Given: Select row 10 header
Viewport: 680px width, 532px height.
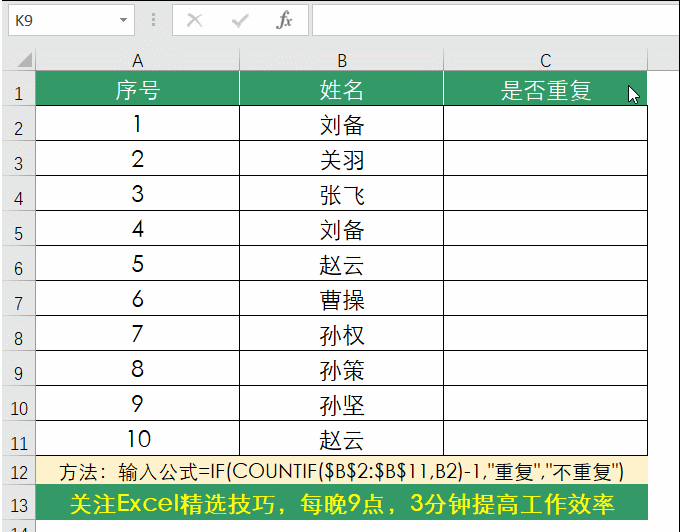Looking at the screenshot, I should (19, 404).
